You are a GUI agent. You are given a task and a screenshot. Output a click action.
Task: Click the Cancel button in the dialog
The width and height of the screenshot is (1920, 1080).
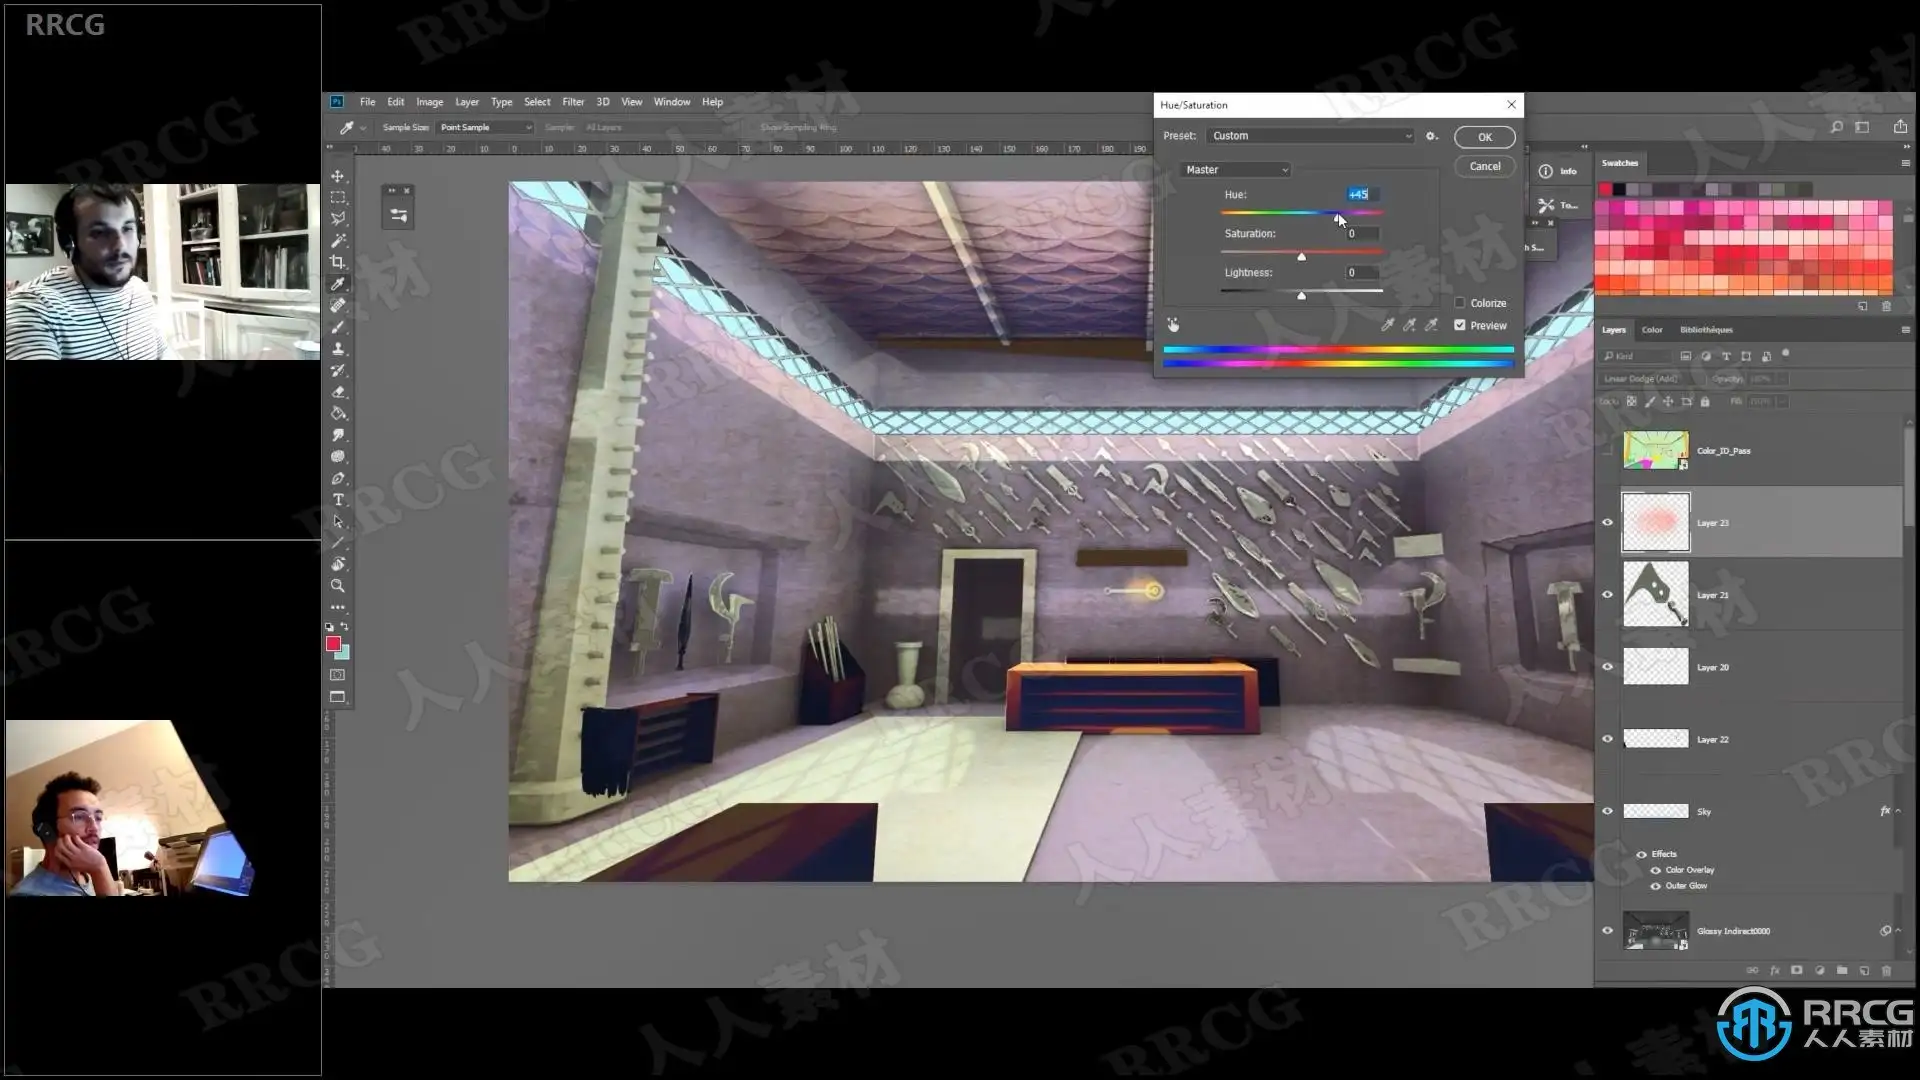pos(1484,166)
